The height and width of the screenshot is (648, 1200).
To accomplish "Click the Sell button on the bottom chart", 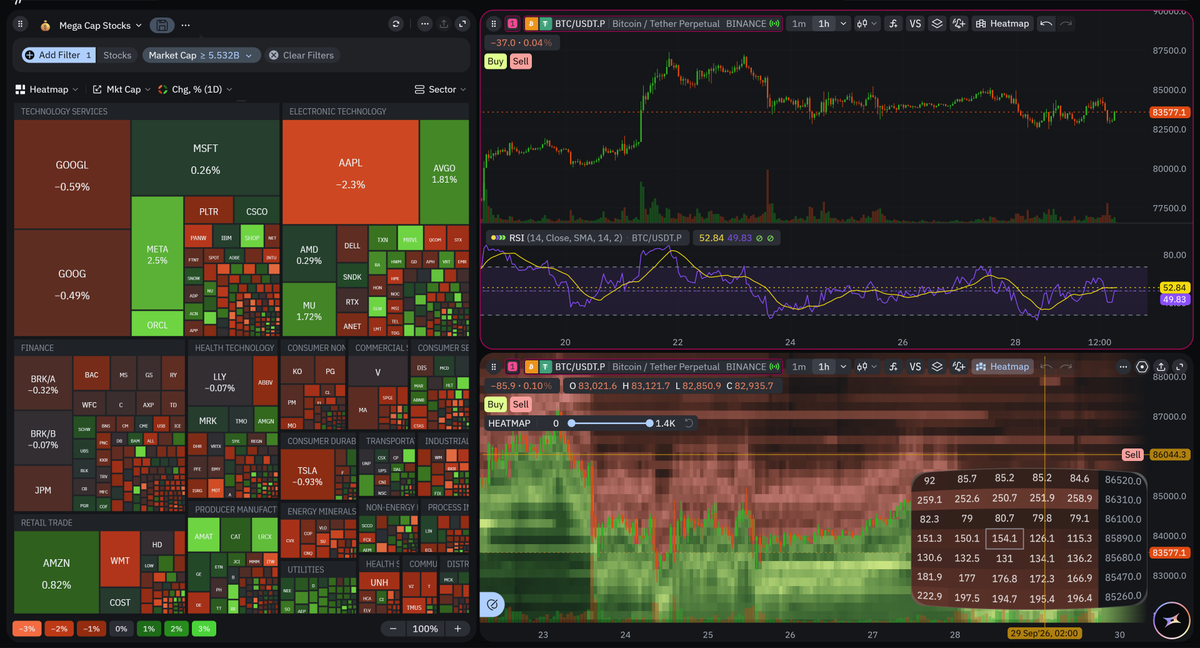I will coord(520,404).
